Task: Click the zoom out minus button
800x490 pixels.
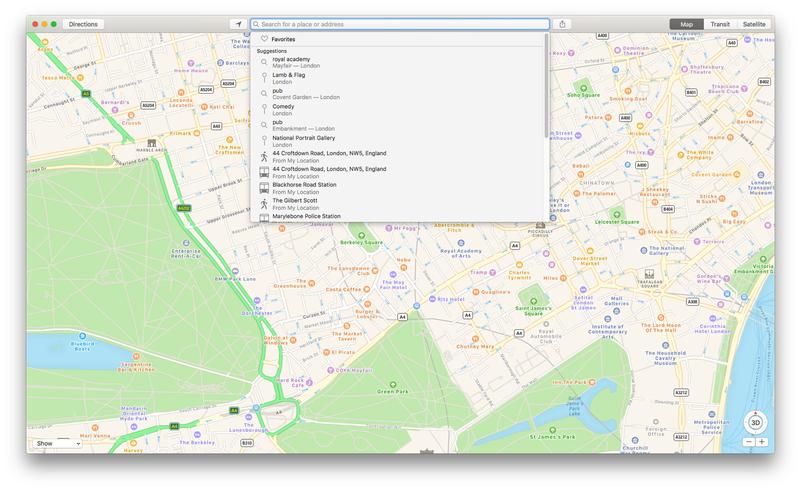Action: pyautogui.click(x=746, y=442)
